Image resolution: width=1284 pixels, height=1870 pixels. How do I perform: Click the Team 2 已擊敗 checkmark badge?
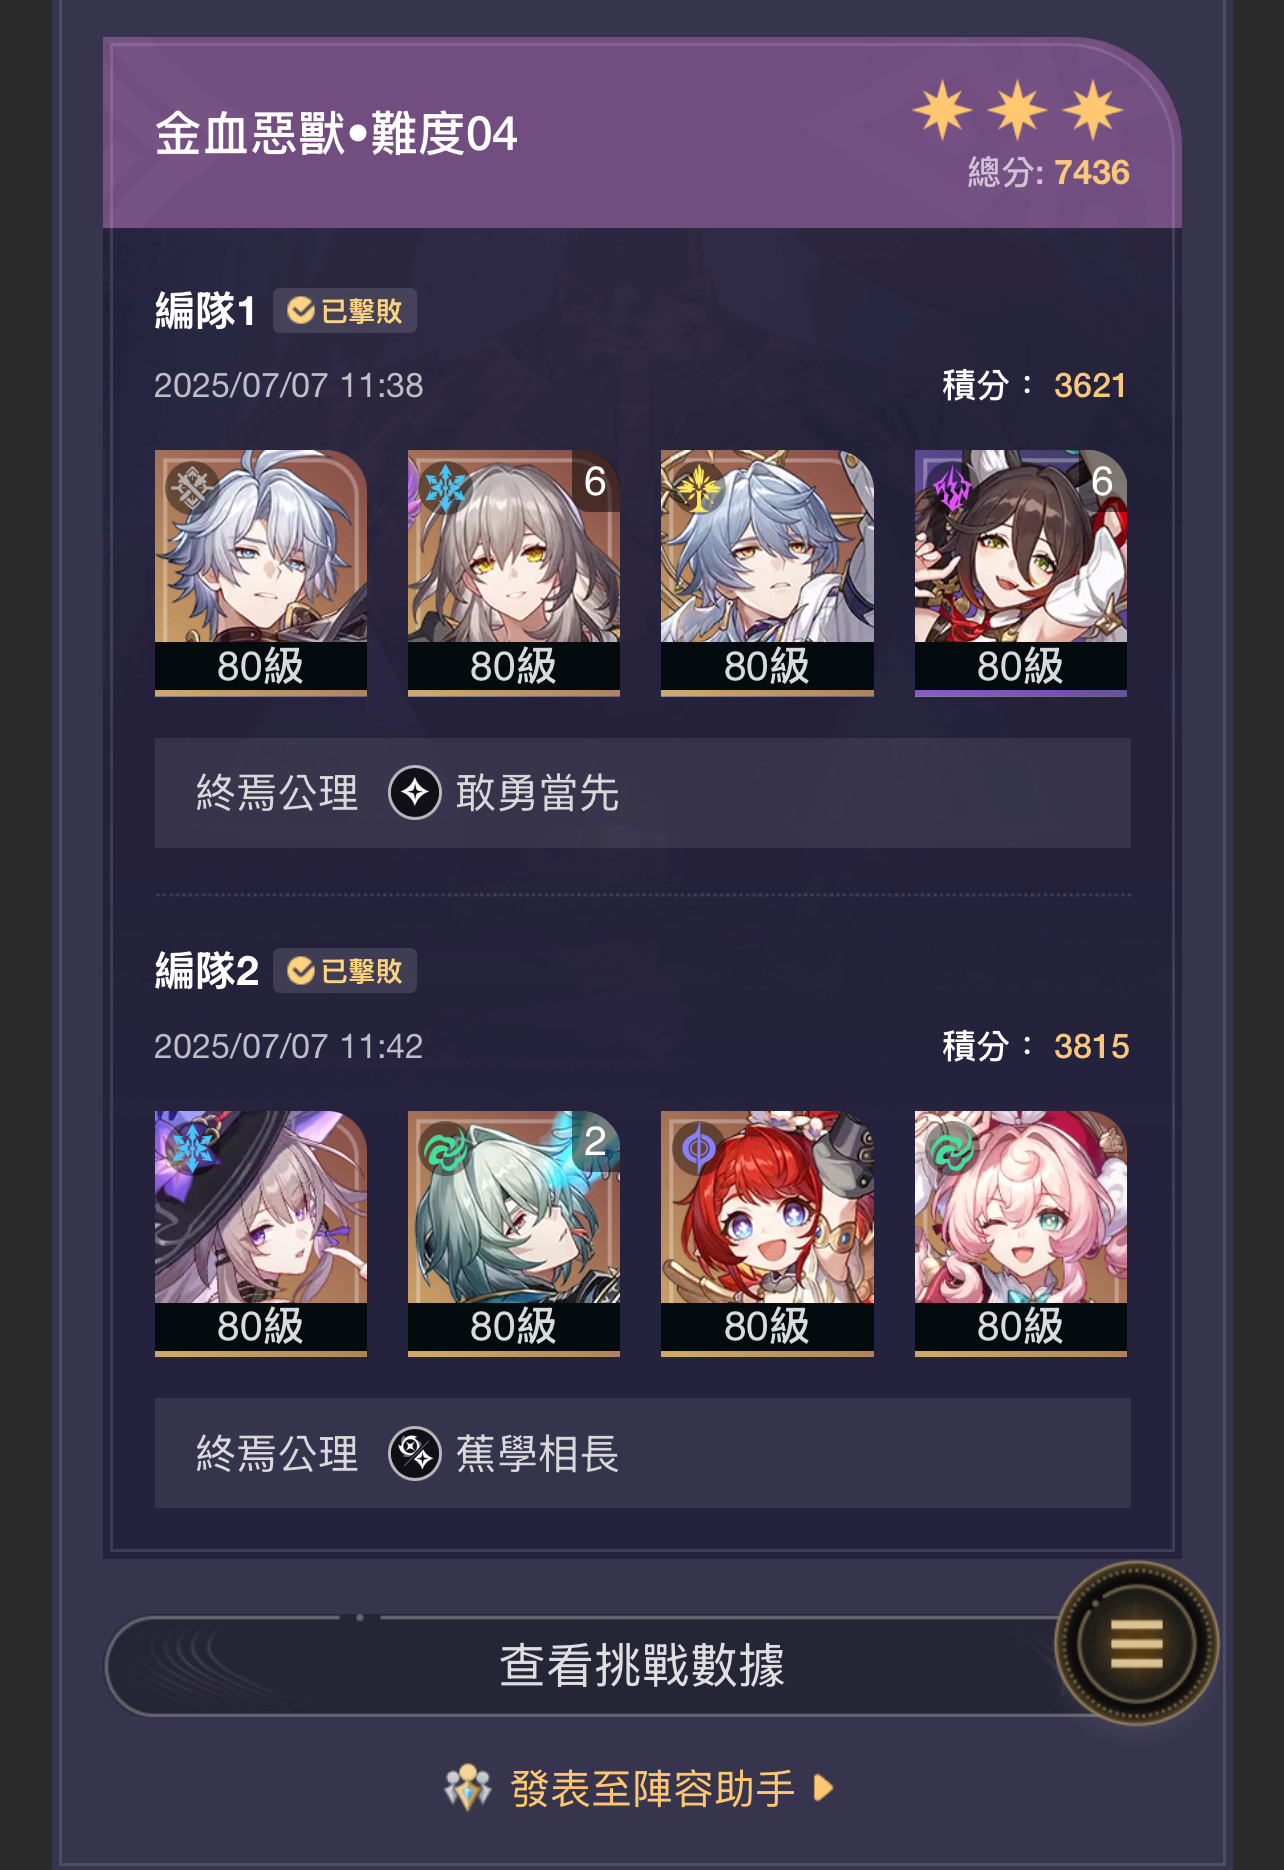[345, 971]
